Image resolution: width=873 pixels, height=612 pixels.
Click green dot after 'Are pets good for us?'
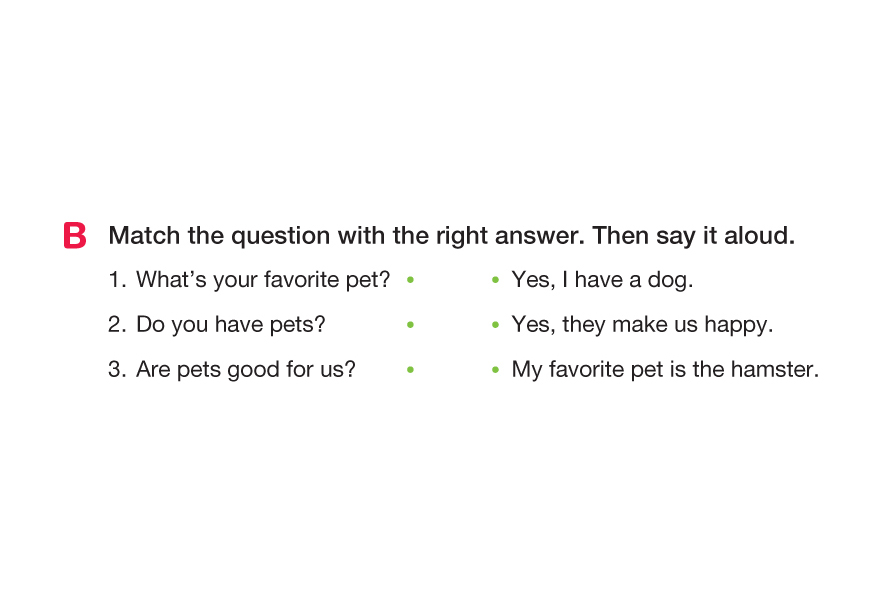(x=411, y=370)
